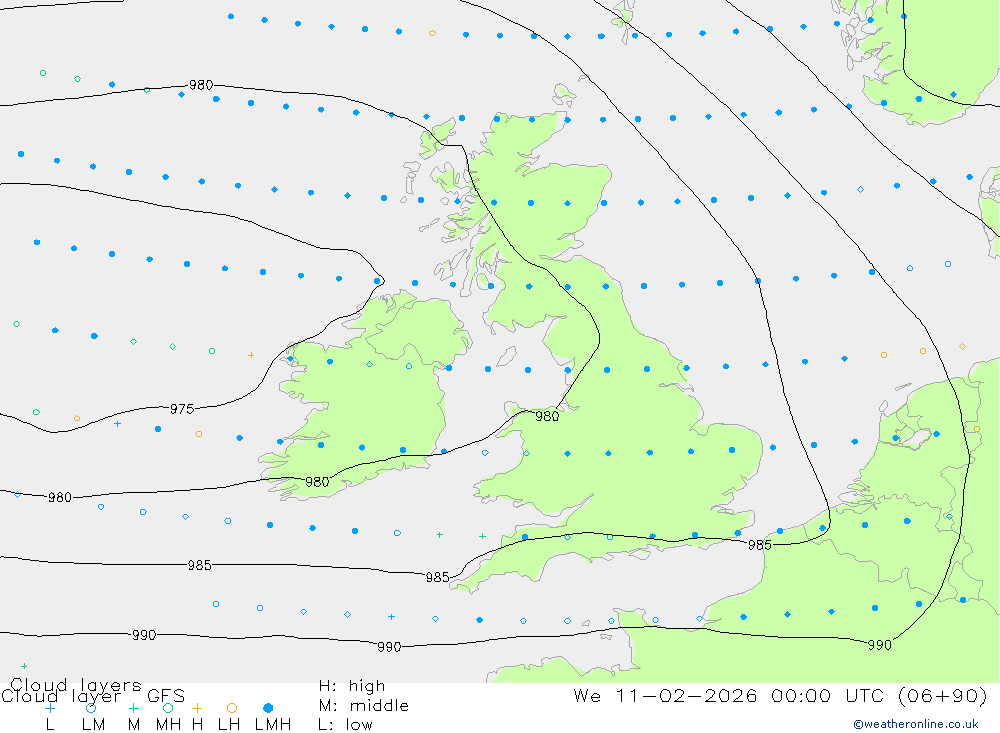Click the 975 isobar label
Image resolution: width=1000 pixels, height=733 pixels.
tap(182, 409)
